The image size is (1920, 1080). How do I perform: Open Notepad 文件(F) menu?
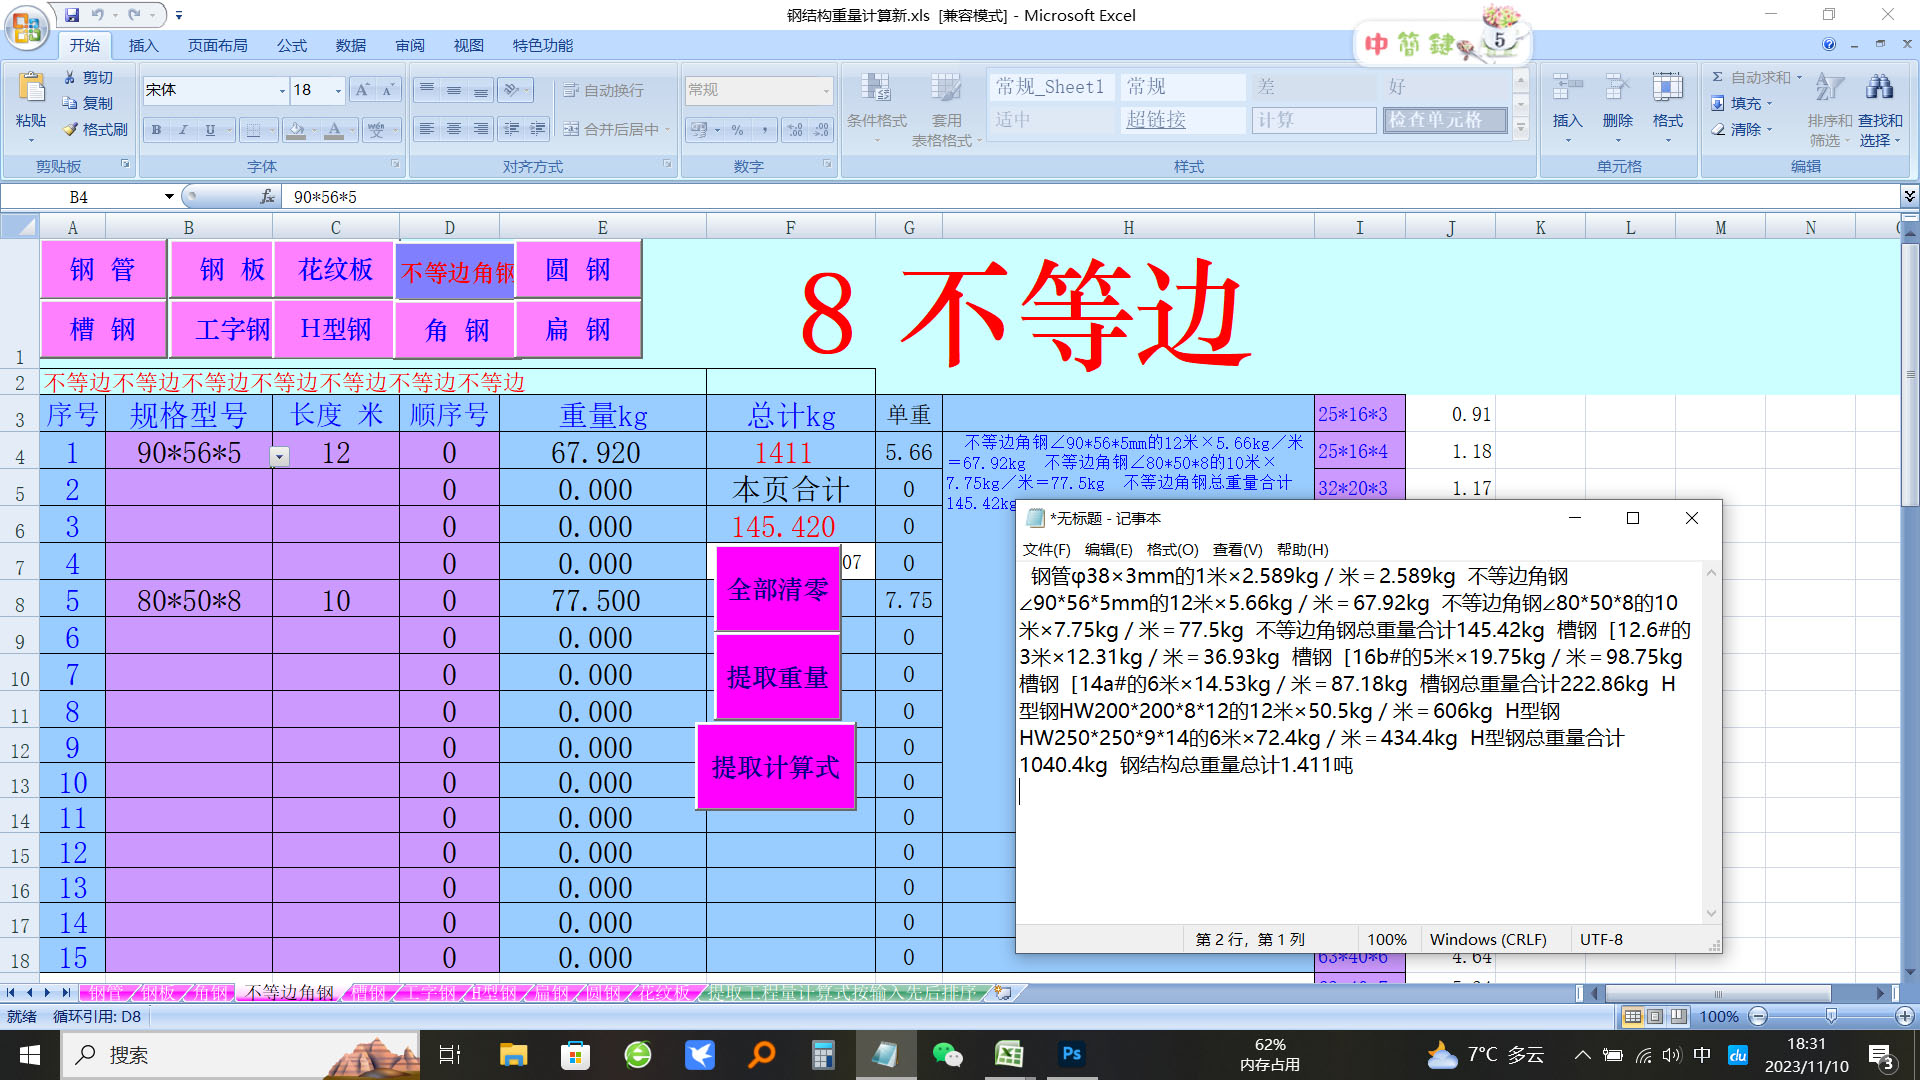(1046, 549)
